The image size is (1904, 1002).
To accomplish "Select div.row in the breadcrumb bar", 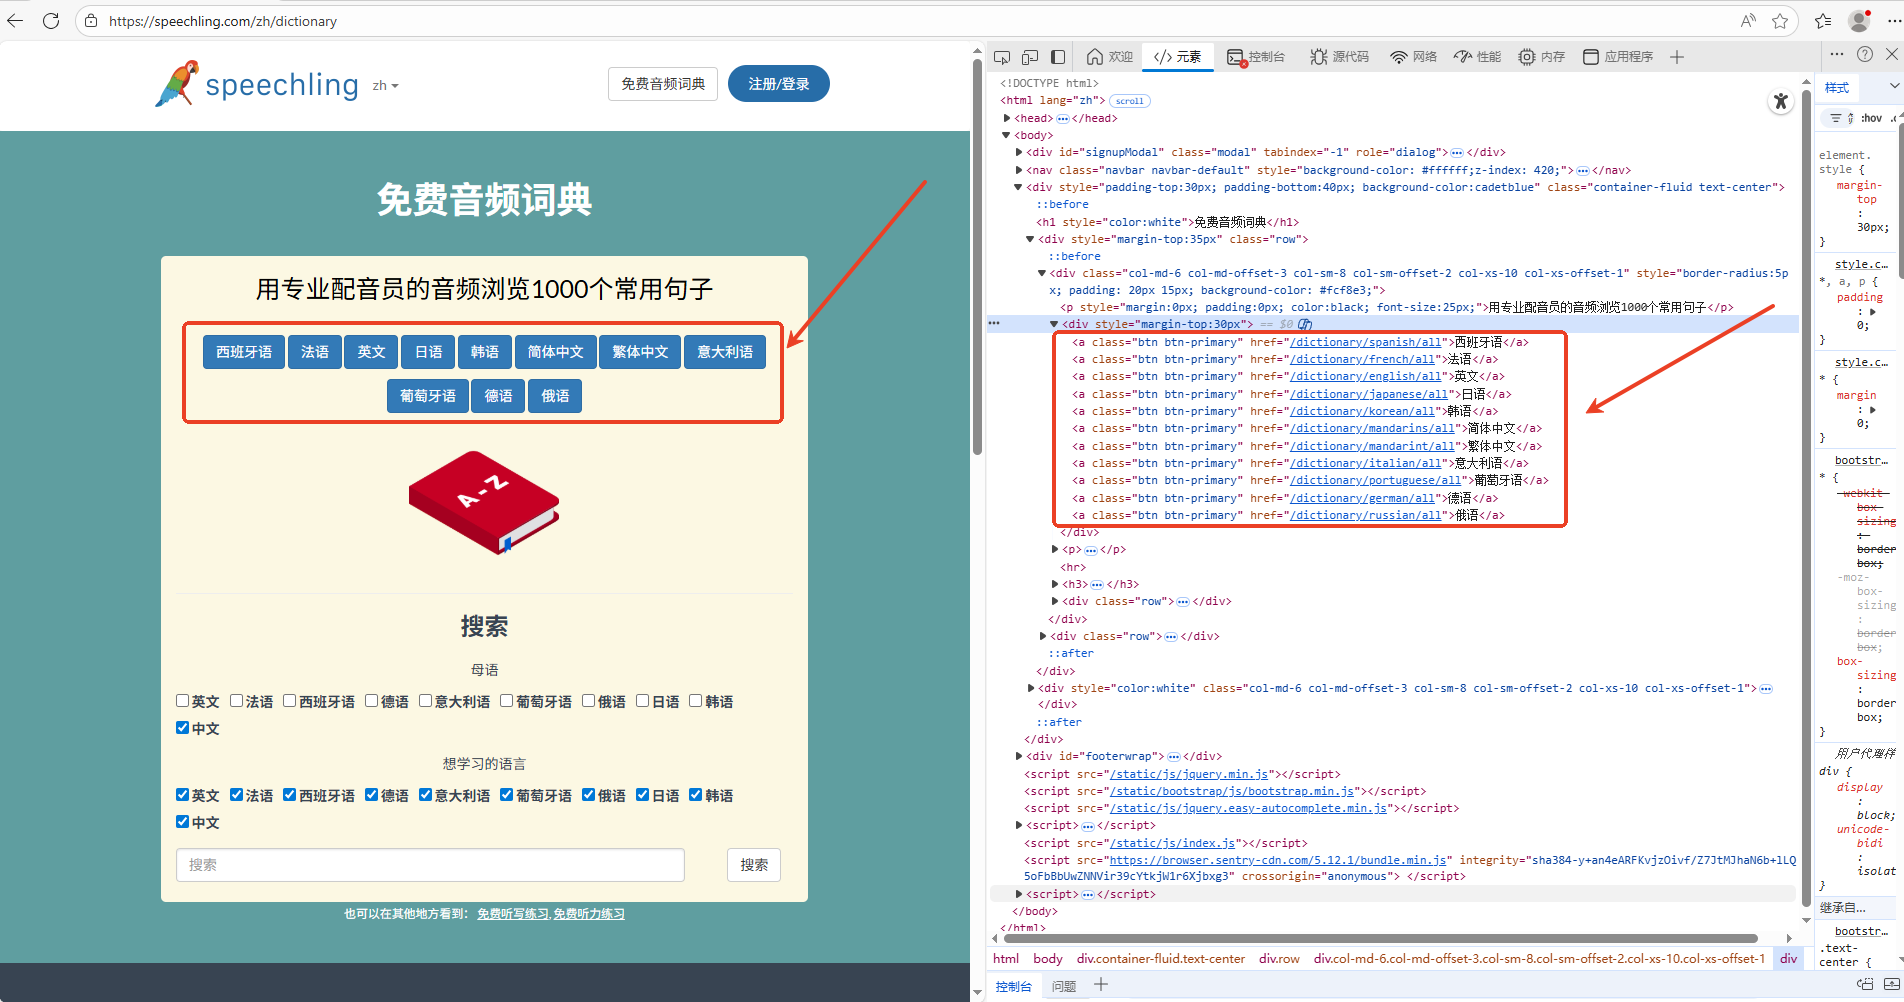I will point(1279,958).
